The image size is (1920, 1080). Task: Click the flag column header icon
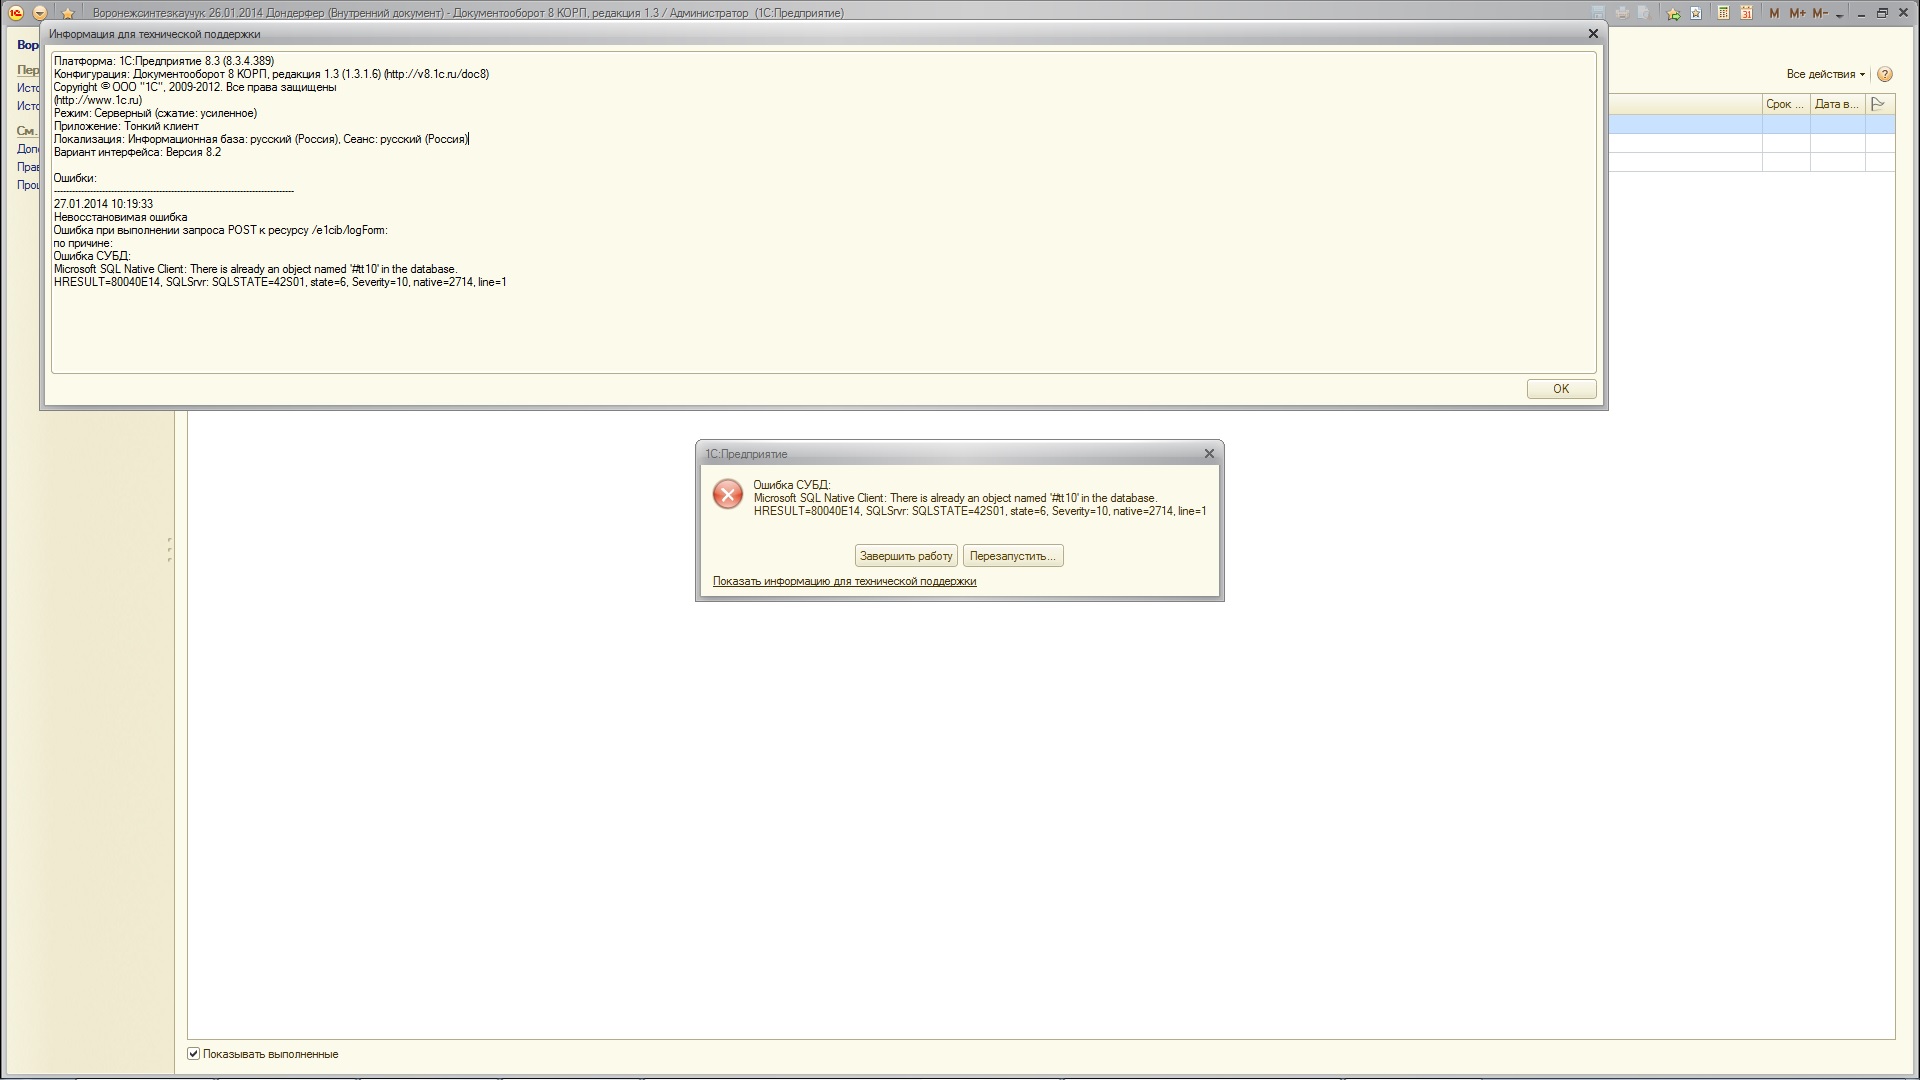coord(1878,104)
